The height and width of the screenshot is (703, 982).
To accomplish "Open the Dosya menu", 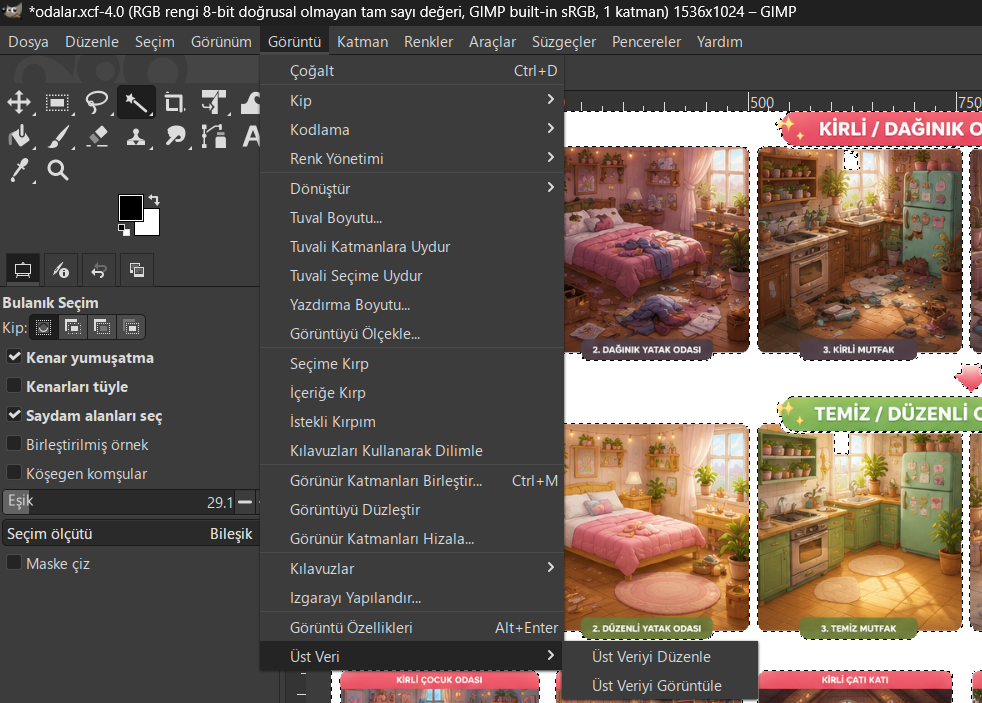I will [28, 41].
